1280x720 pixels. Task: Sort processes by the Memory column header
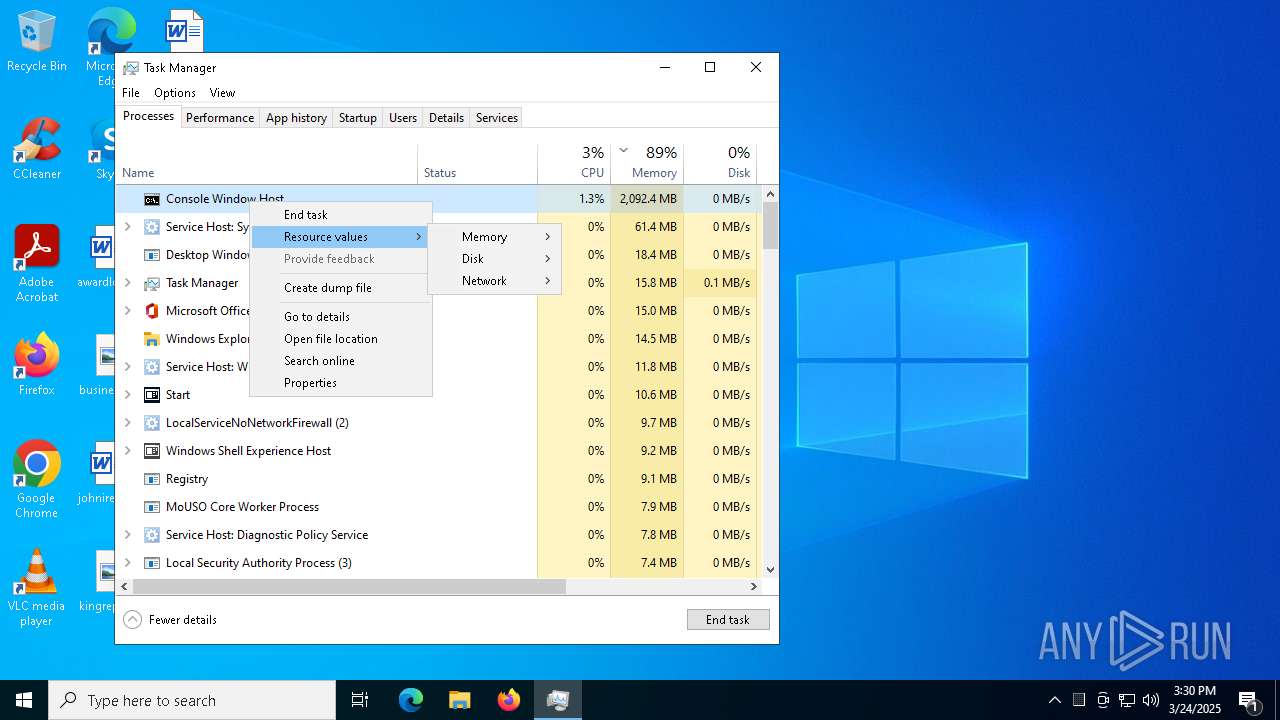pos(647,163)
